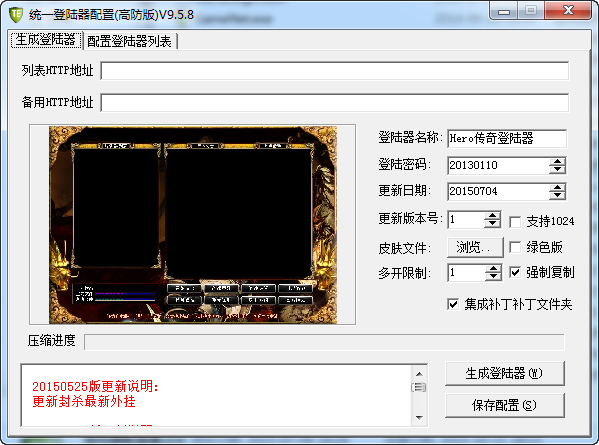Increase 更新日期 value with up arrow
This screenshot has height=445, width=599.
point(557,187)
